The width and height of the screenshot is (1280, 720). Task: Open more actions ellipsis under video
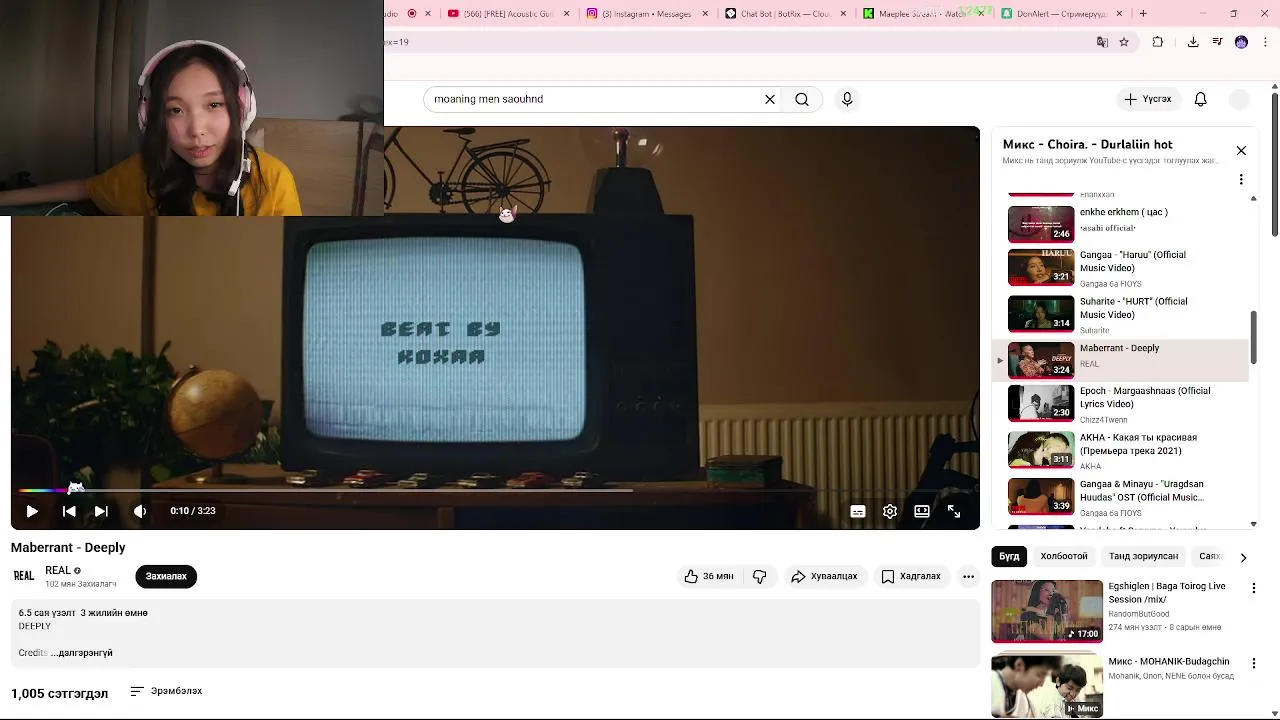[968, 576]
